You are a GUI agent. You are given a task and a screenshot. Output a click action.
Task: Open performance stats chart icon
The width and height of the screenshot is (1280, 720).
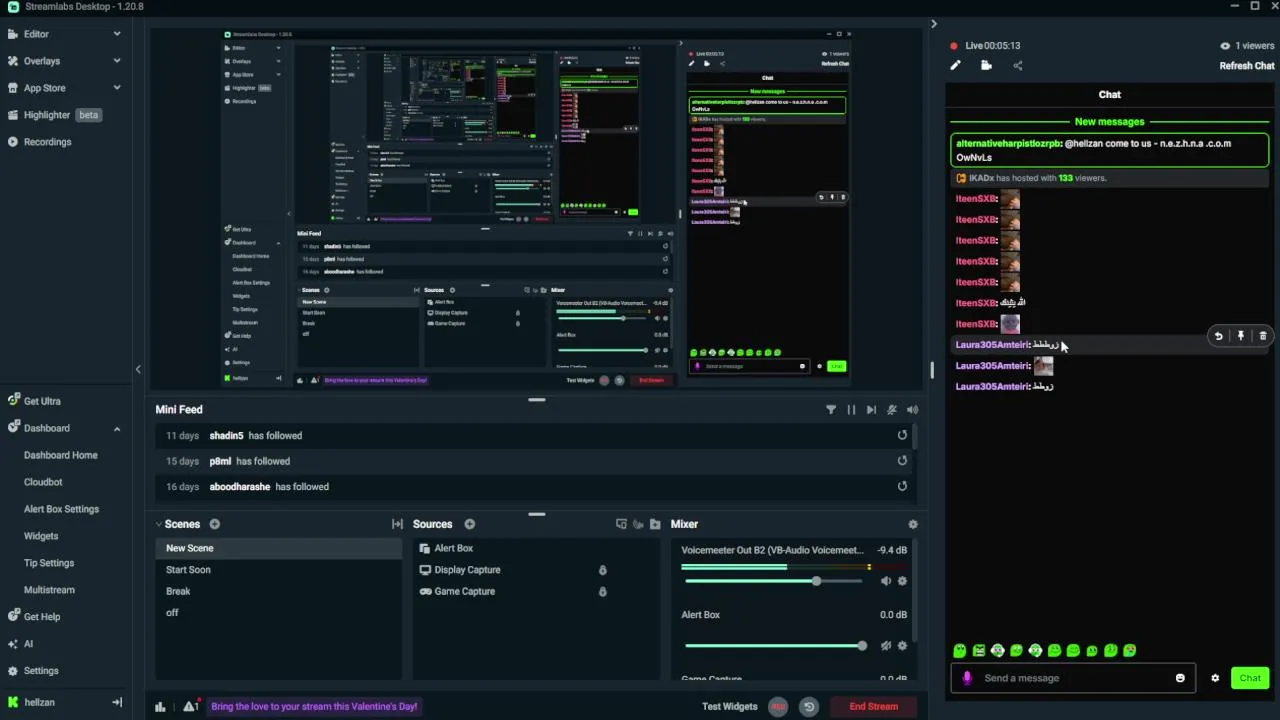click(160, 707)
